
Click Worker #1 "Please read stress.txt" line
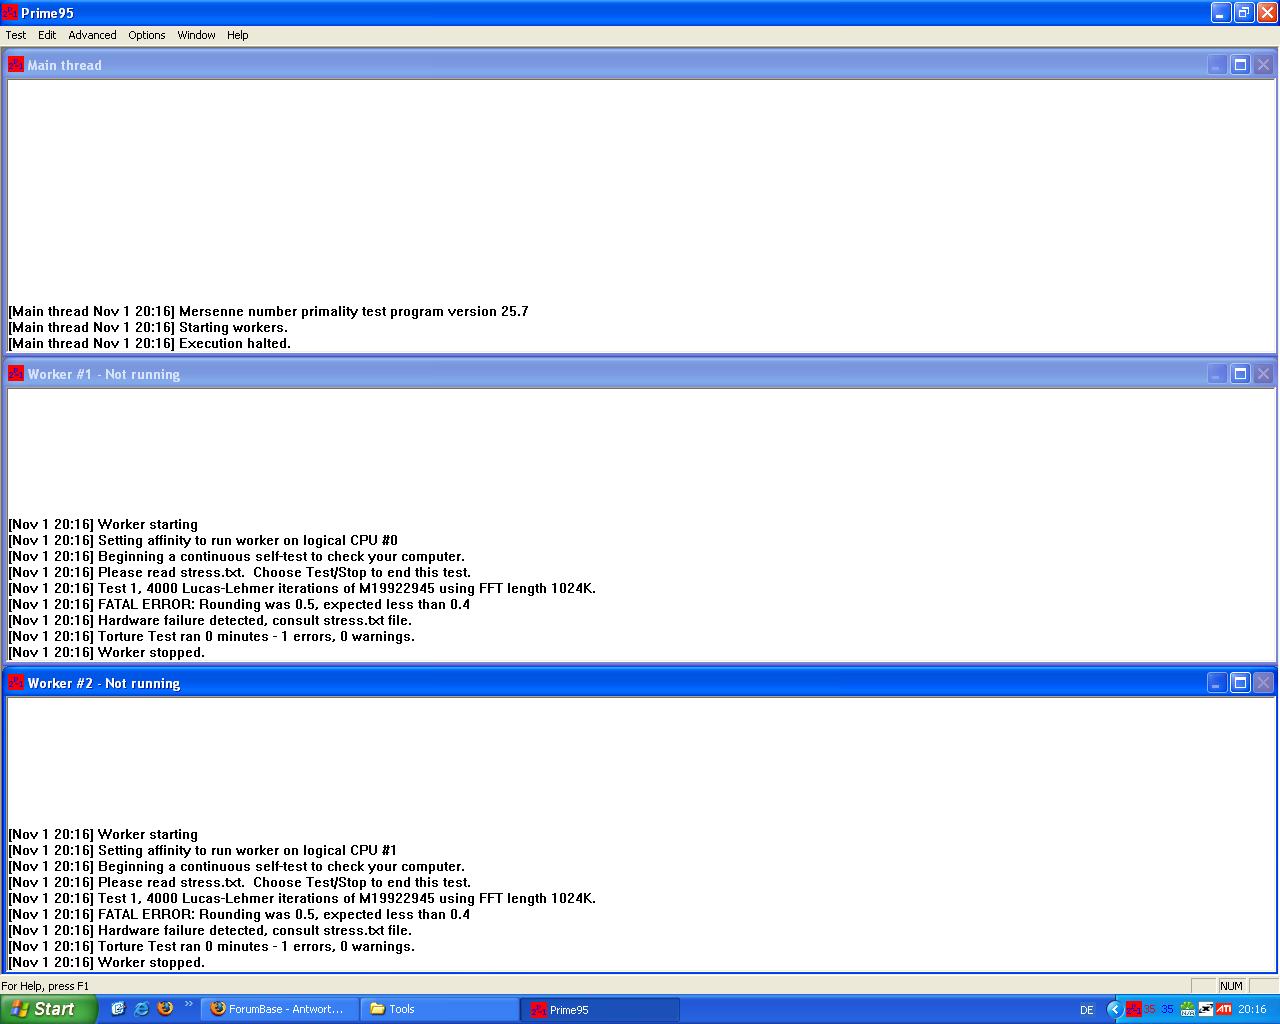[240, 572]
